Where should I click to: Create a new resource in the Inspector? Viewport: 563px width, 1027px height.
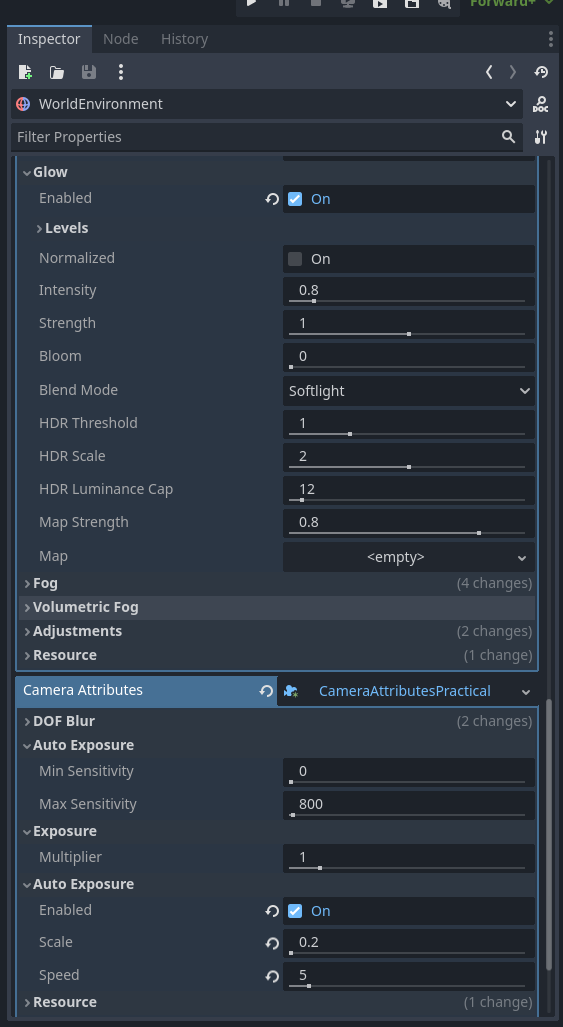[25, 72]
